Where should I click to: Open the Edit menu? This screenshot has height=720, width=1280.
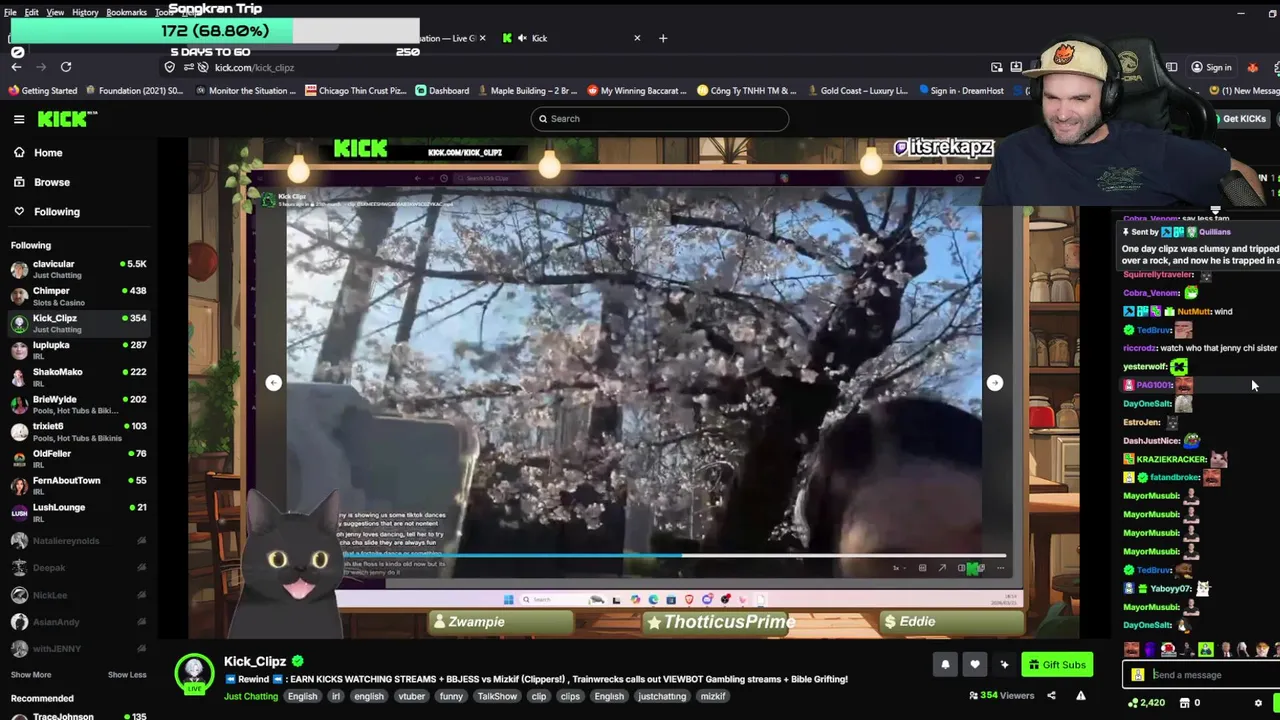(32, 12)
